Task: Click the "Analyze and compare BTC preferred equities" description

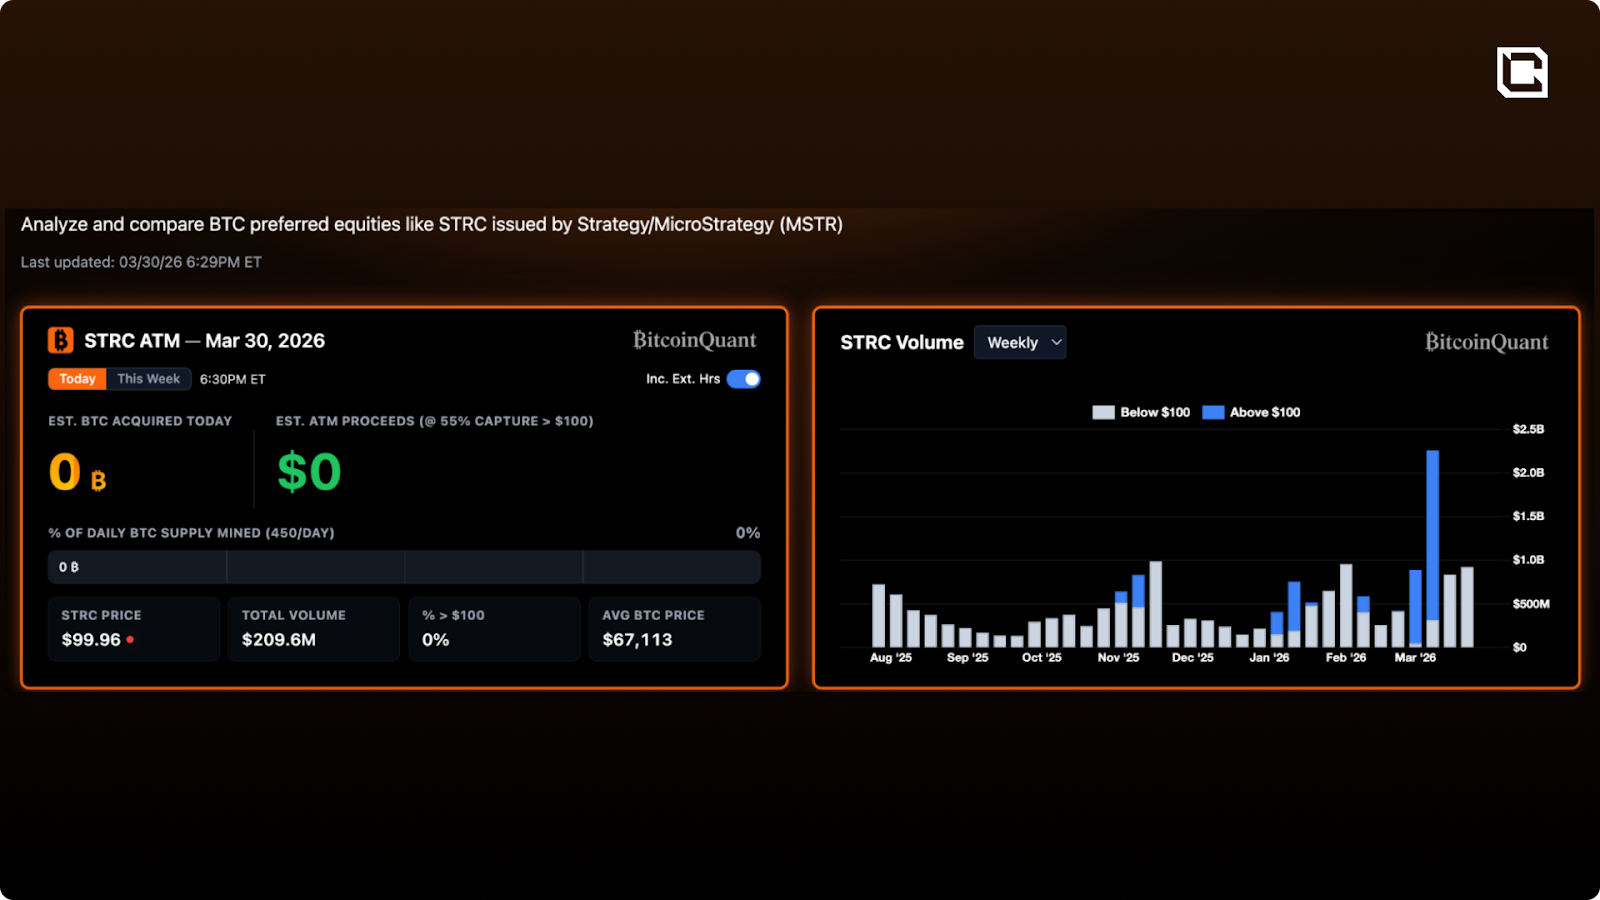Action: pyautogui.click(x=432, y=224)
